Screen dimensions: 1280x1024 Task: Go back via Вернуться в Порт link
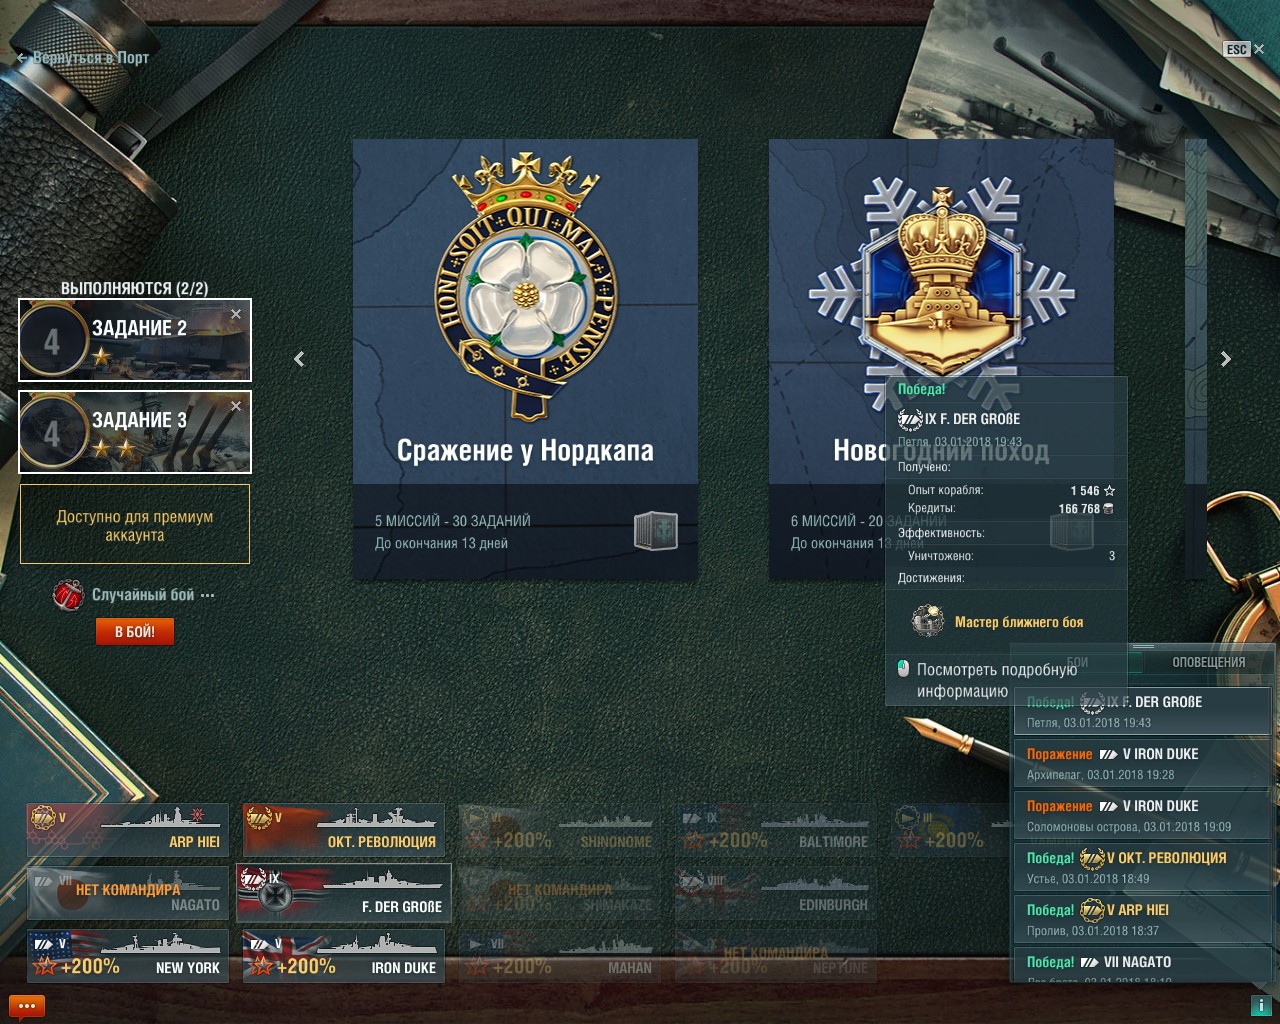[83, 58]
